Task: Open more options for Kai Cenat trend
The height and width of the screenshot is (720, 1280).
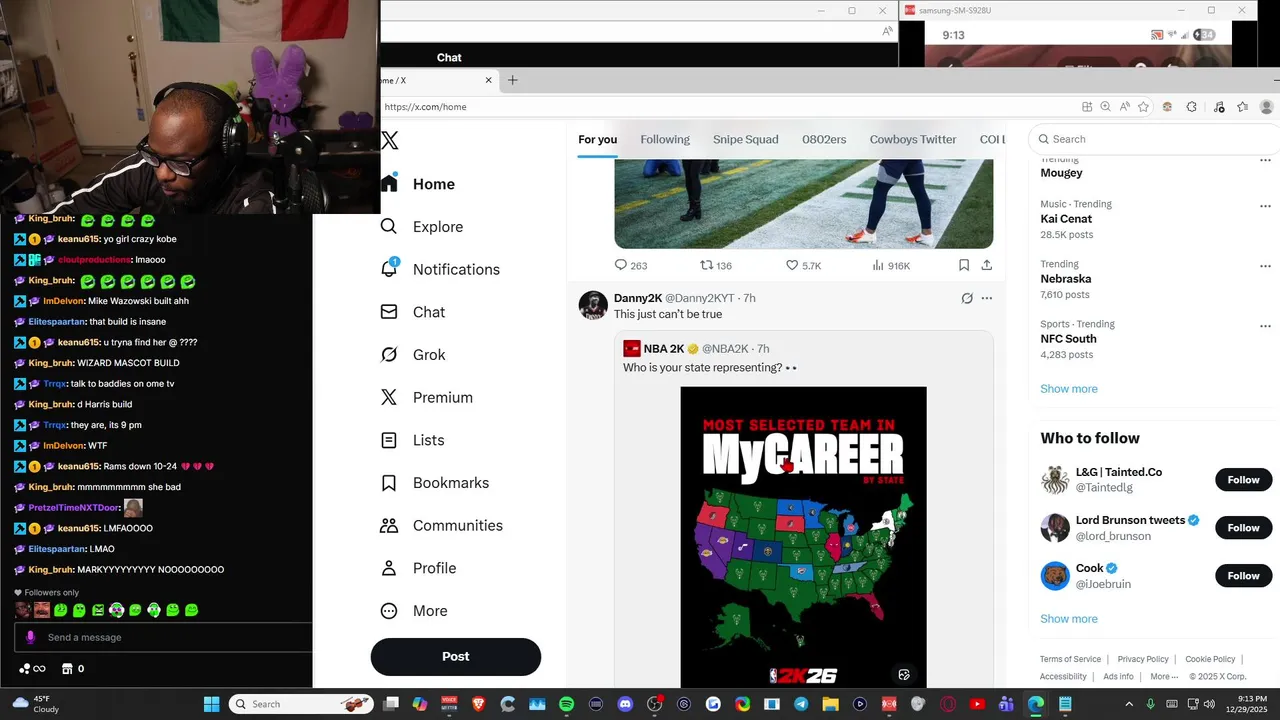Action: pos(1265,206)
